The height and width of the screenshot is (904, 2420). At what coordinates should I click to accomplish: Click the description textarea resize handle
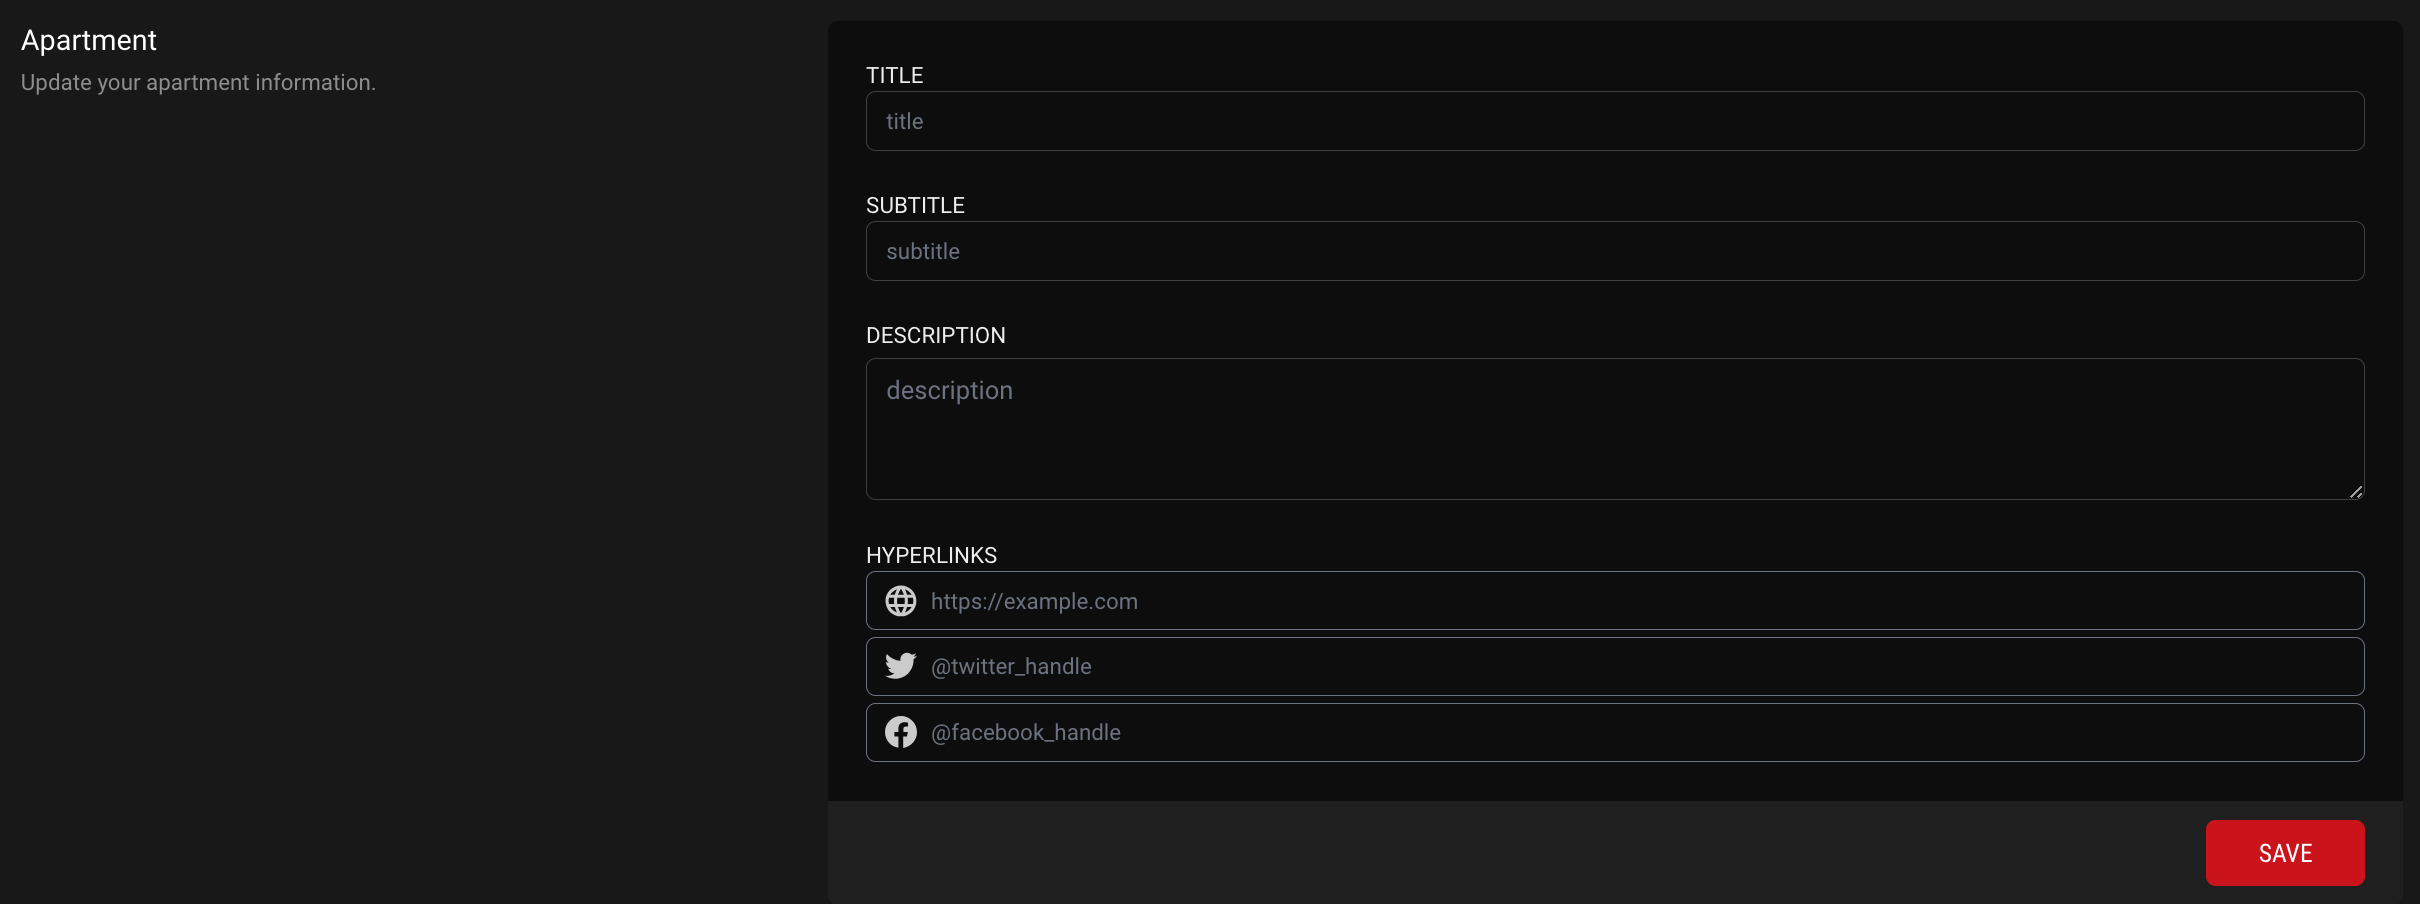tap(2356, 491)
